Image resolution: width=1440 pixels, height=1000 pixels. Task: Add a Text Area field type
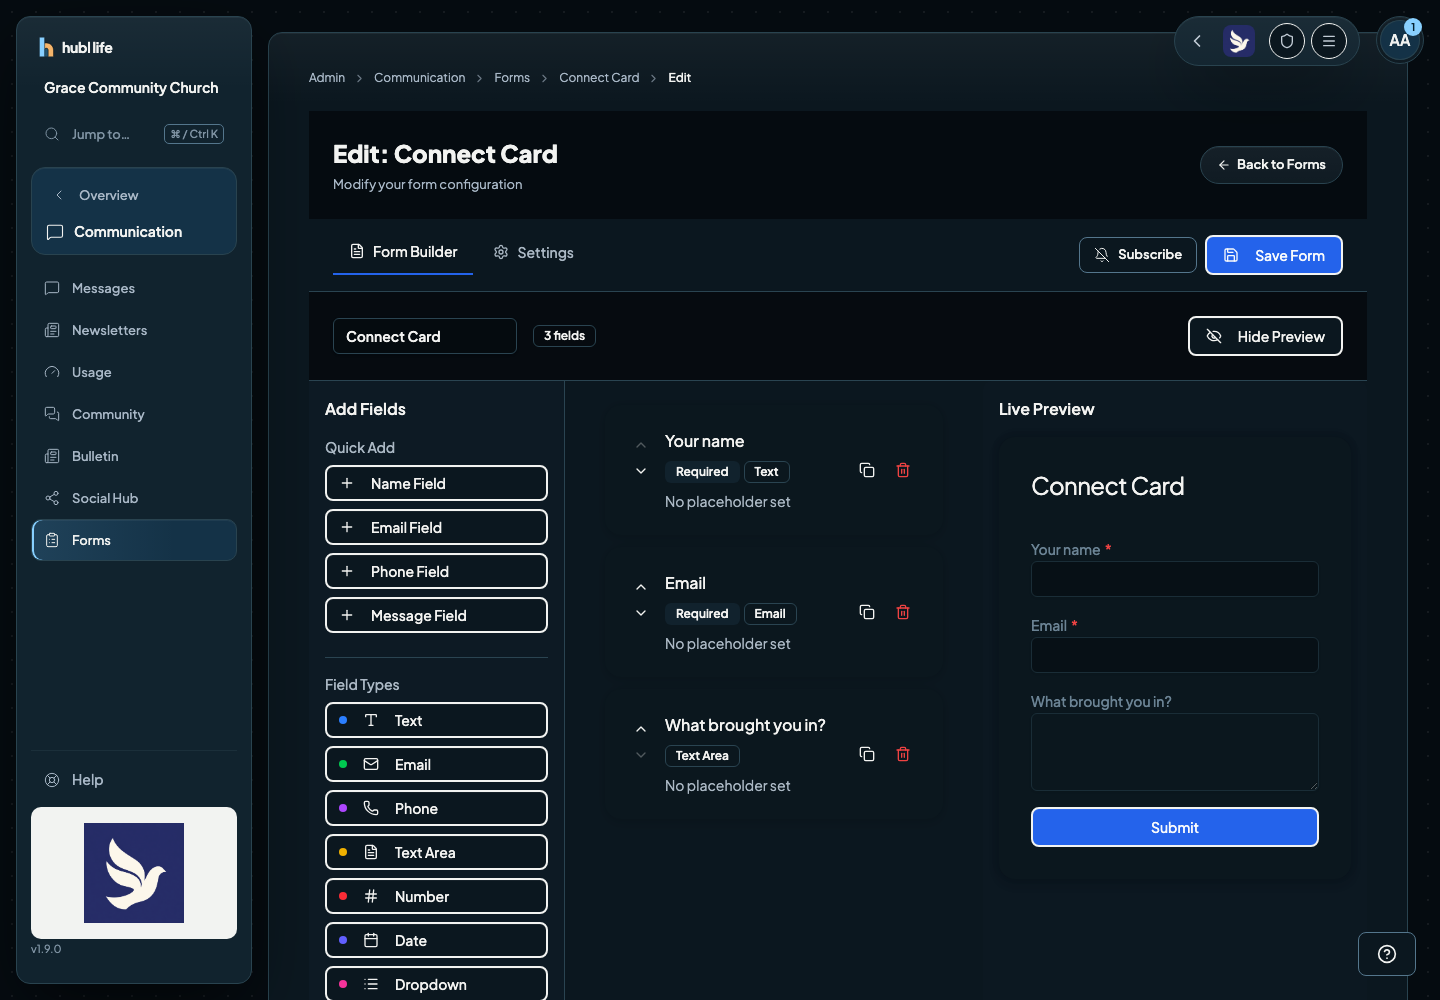coord(436,852)
